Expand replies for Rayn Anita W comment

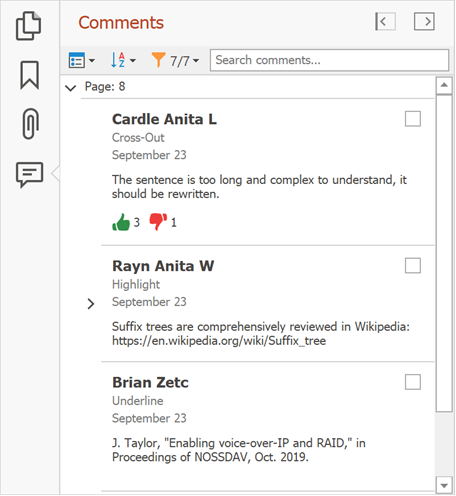coord(91,304)
